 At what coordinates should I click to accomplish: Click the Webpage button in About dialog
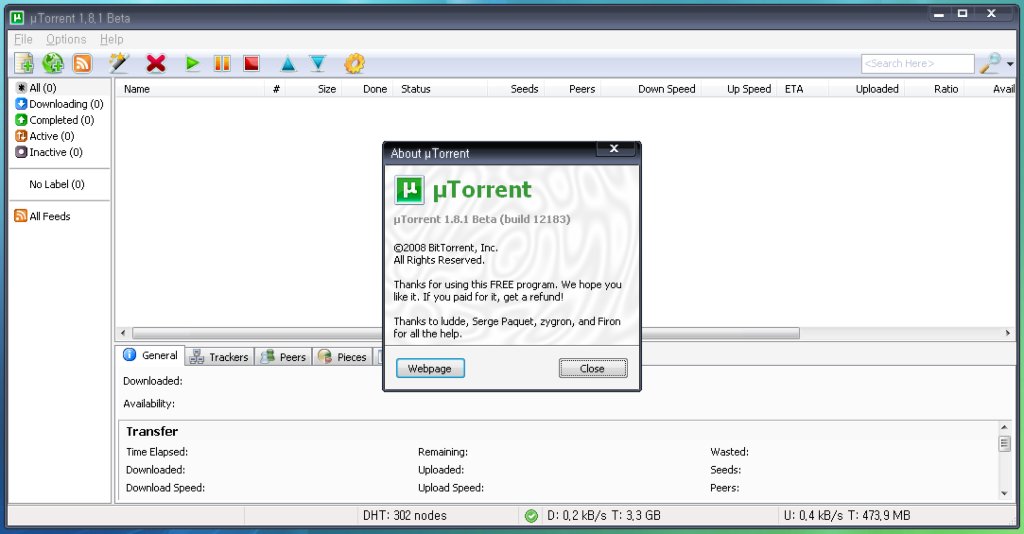point(430,368)
